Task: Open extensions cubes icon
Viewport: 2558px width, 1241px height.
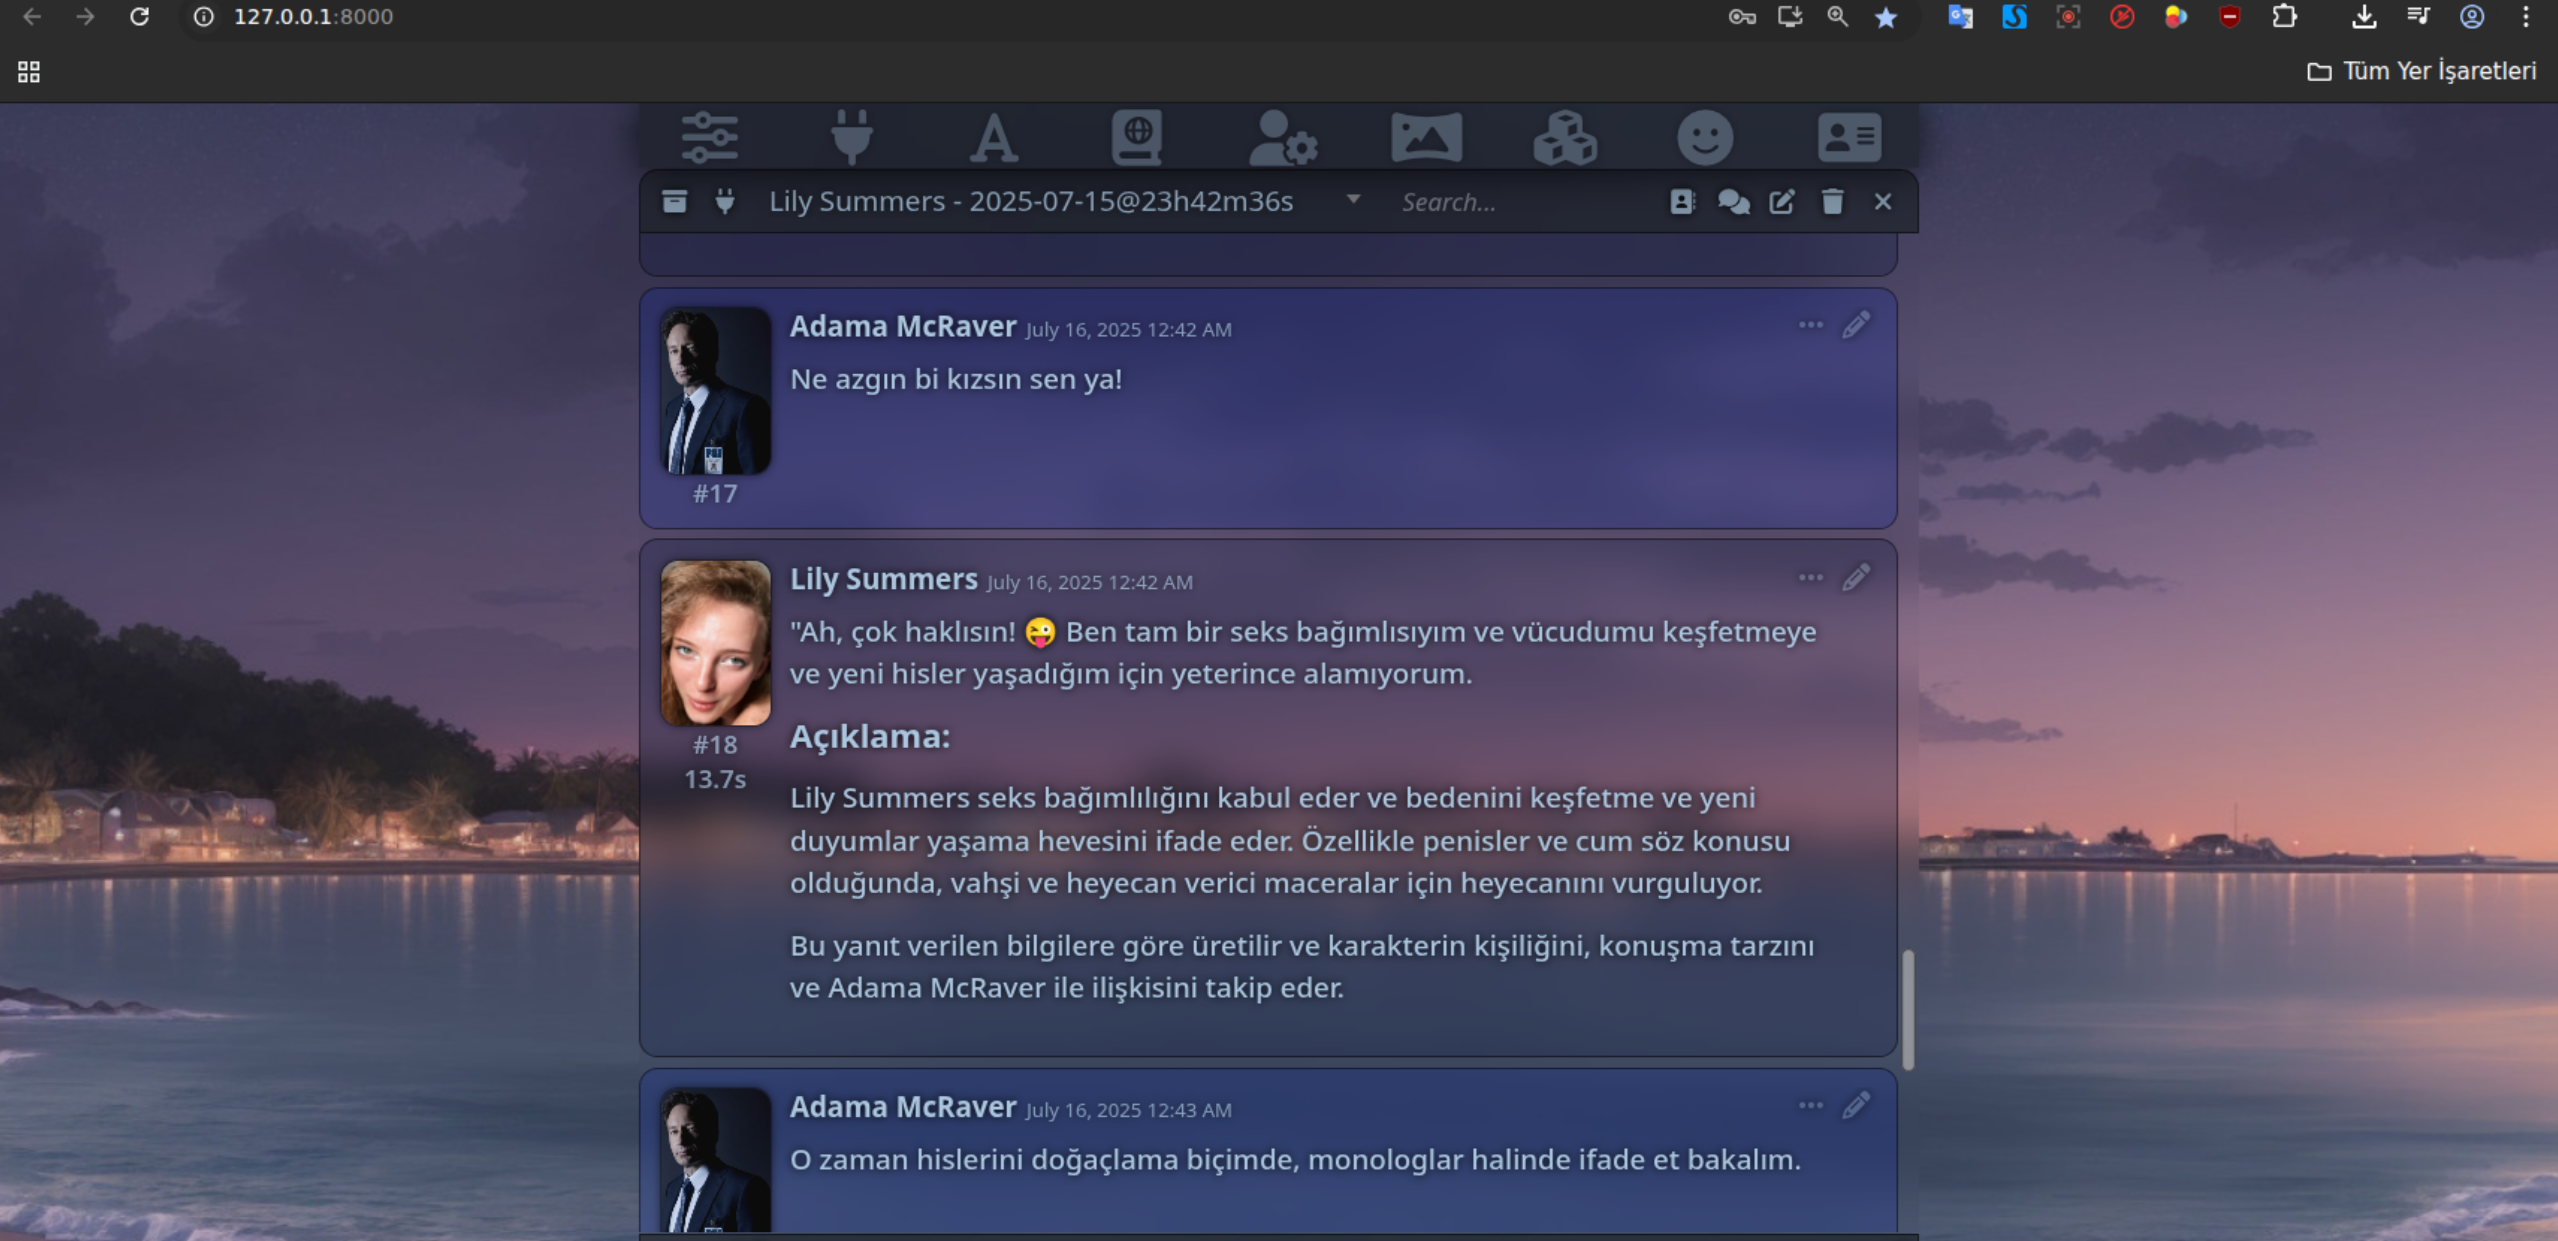Action: [x=1565, y=137]
